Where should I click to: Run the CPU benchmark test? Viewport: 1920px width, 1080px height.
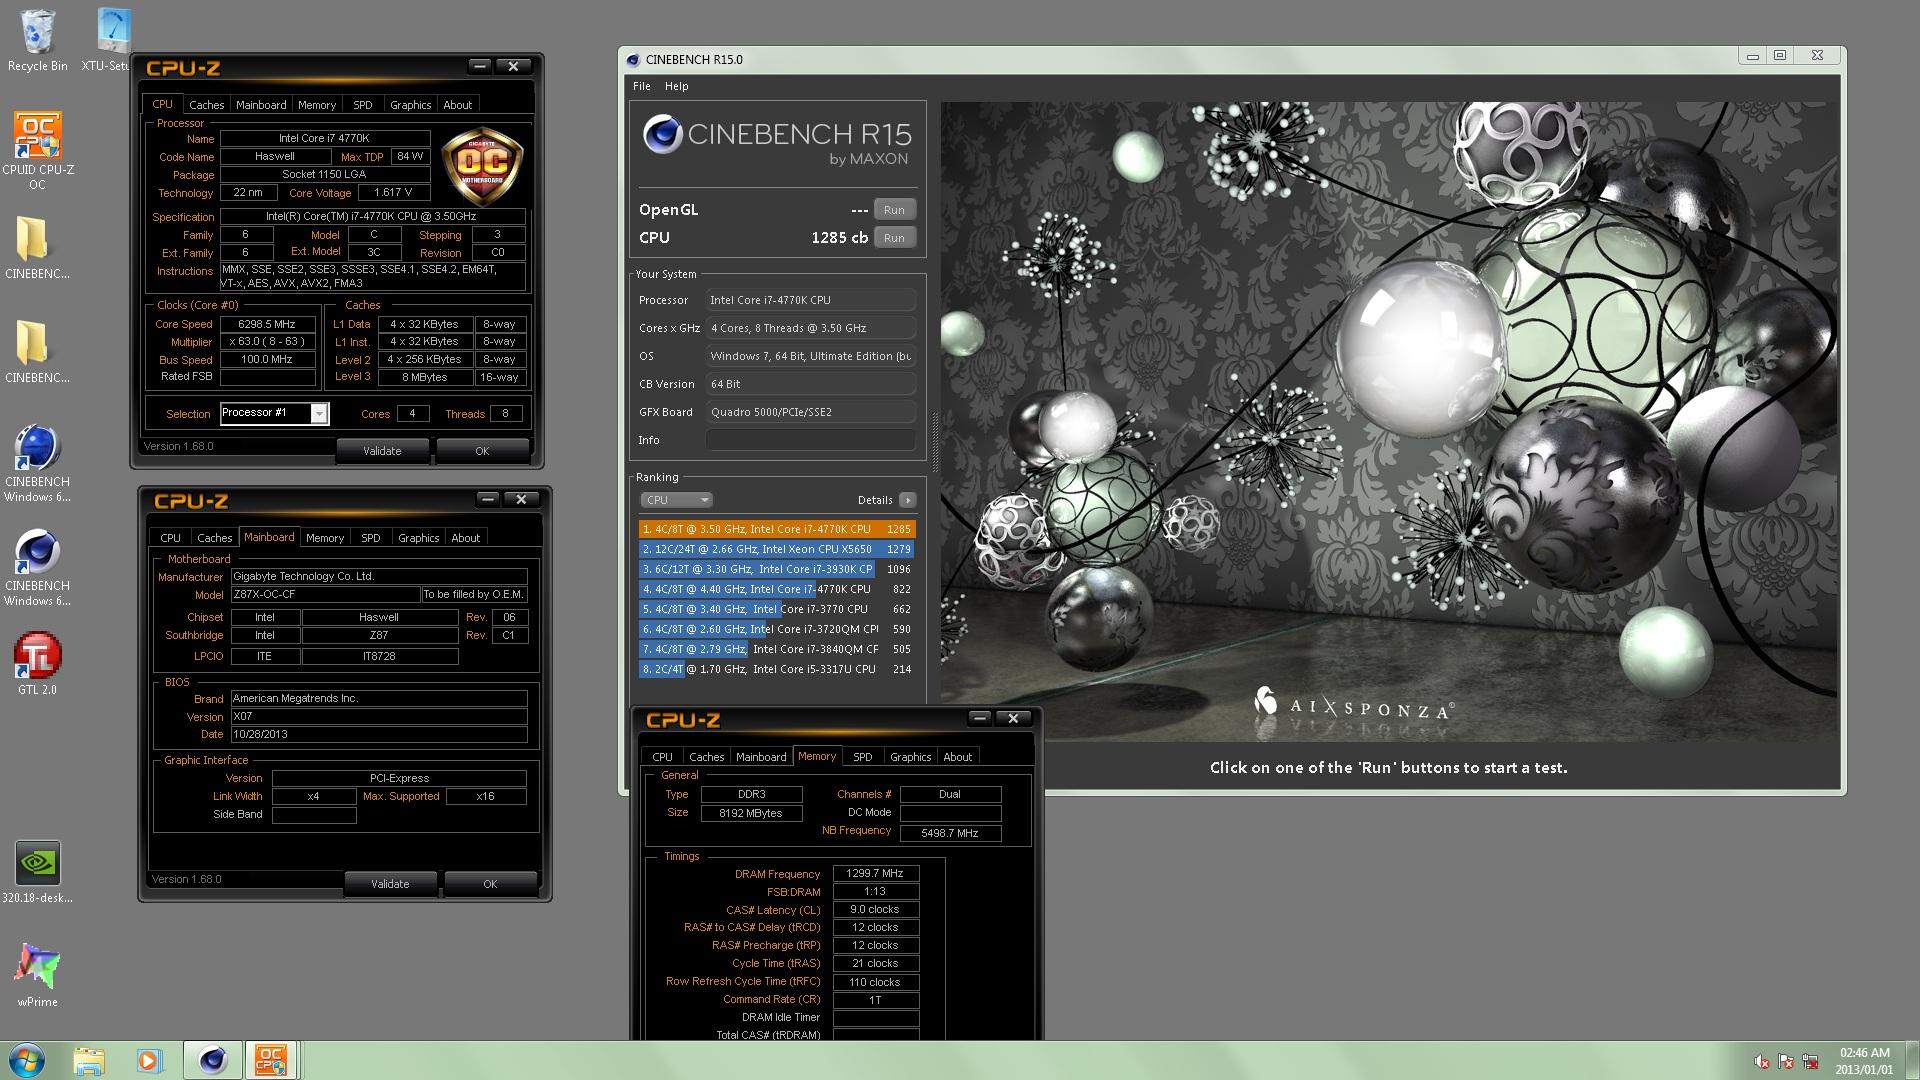point(894,238)
